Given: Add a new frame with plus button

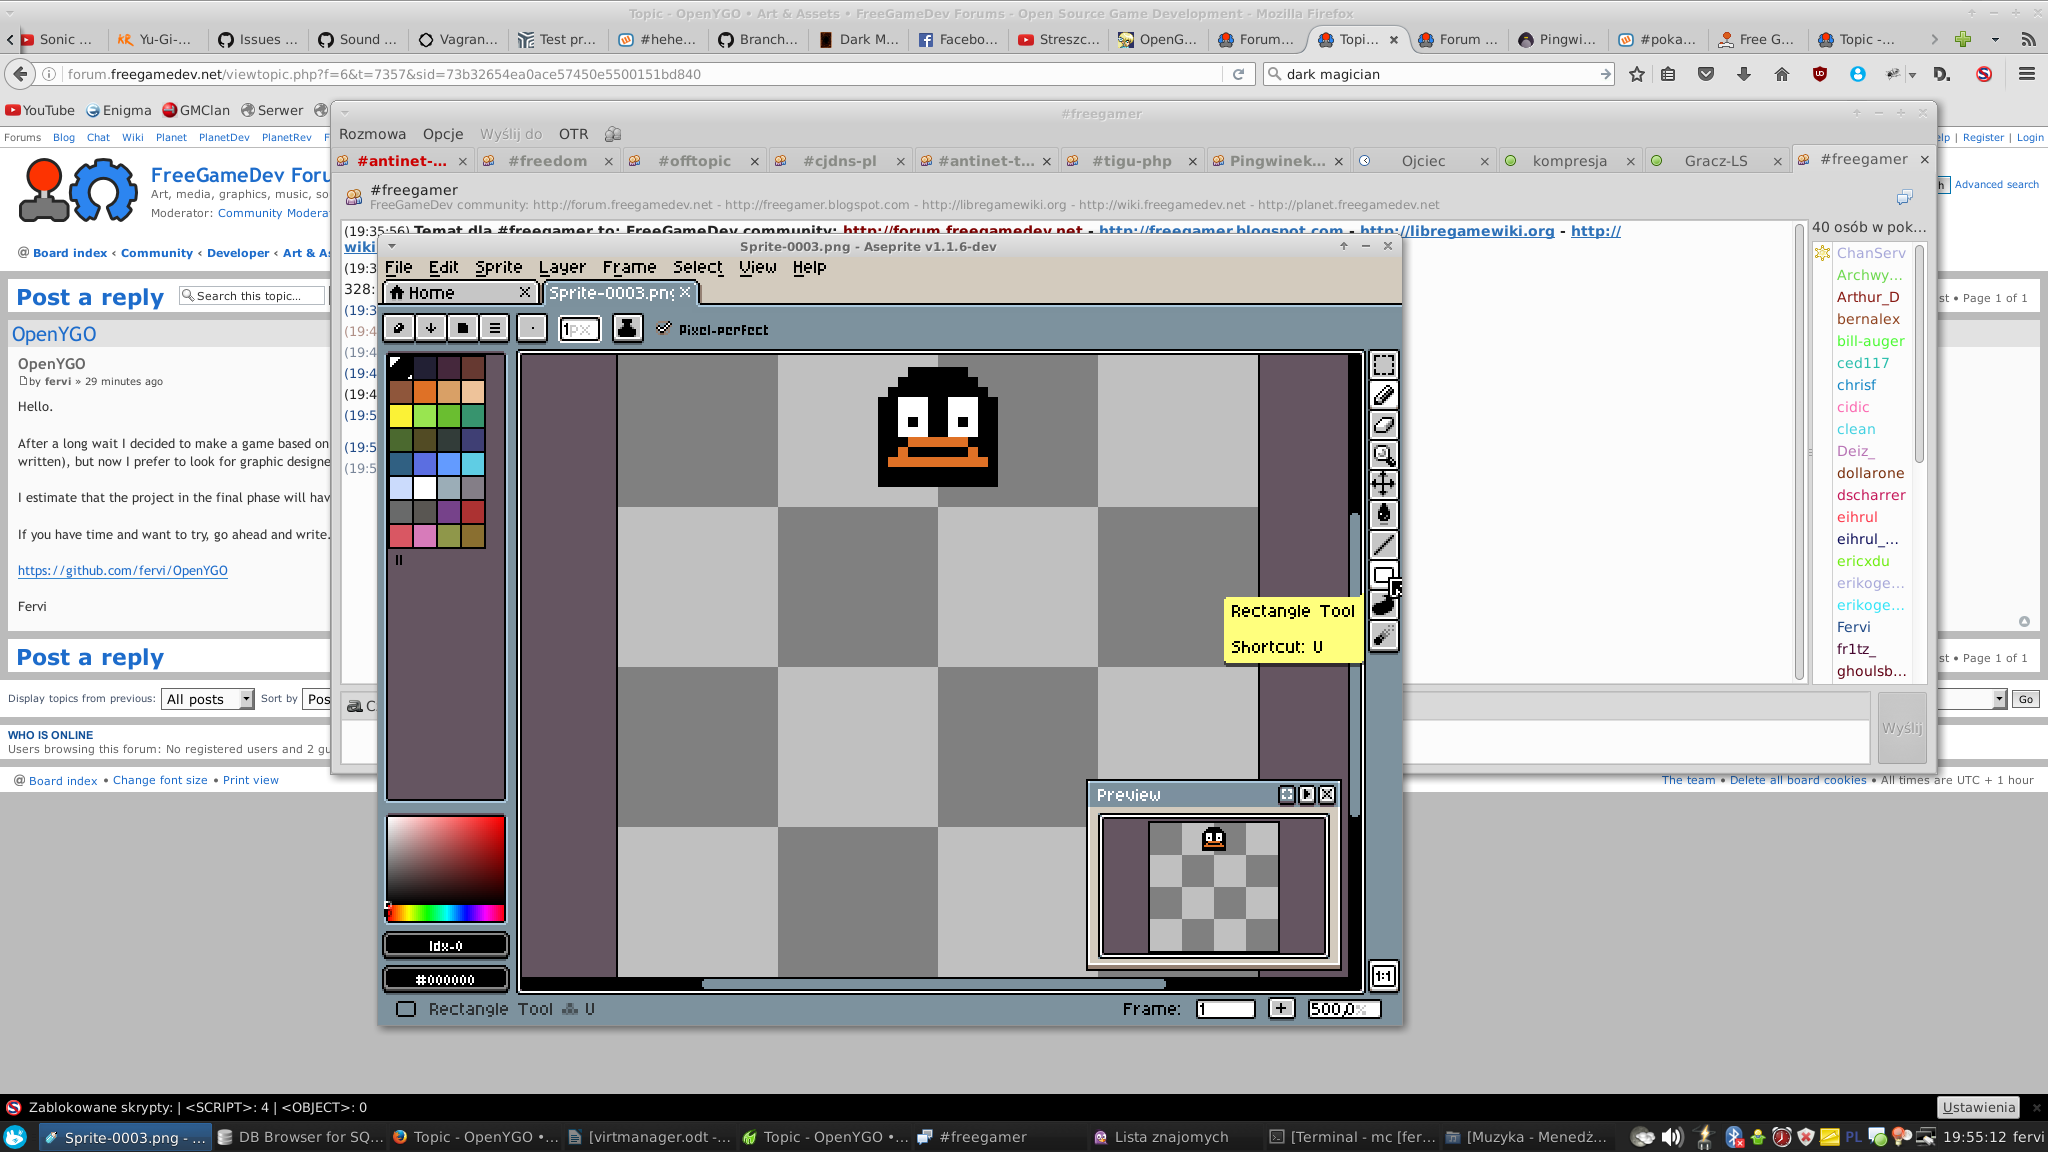Looking at the screenshot, I should pos(1281,1008).
